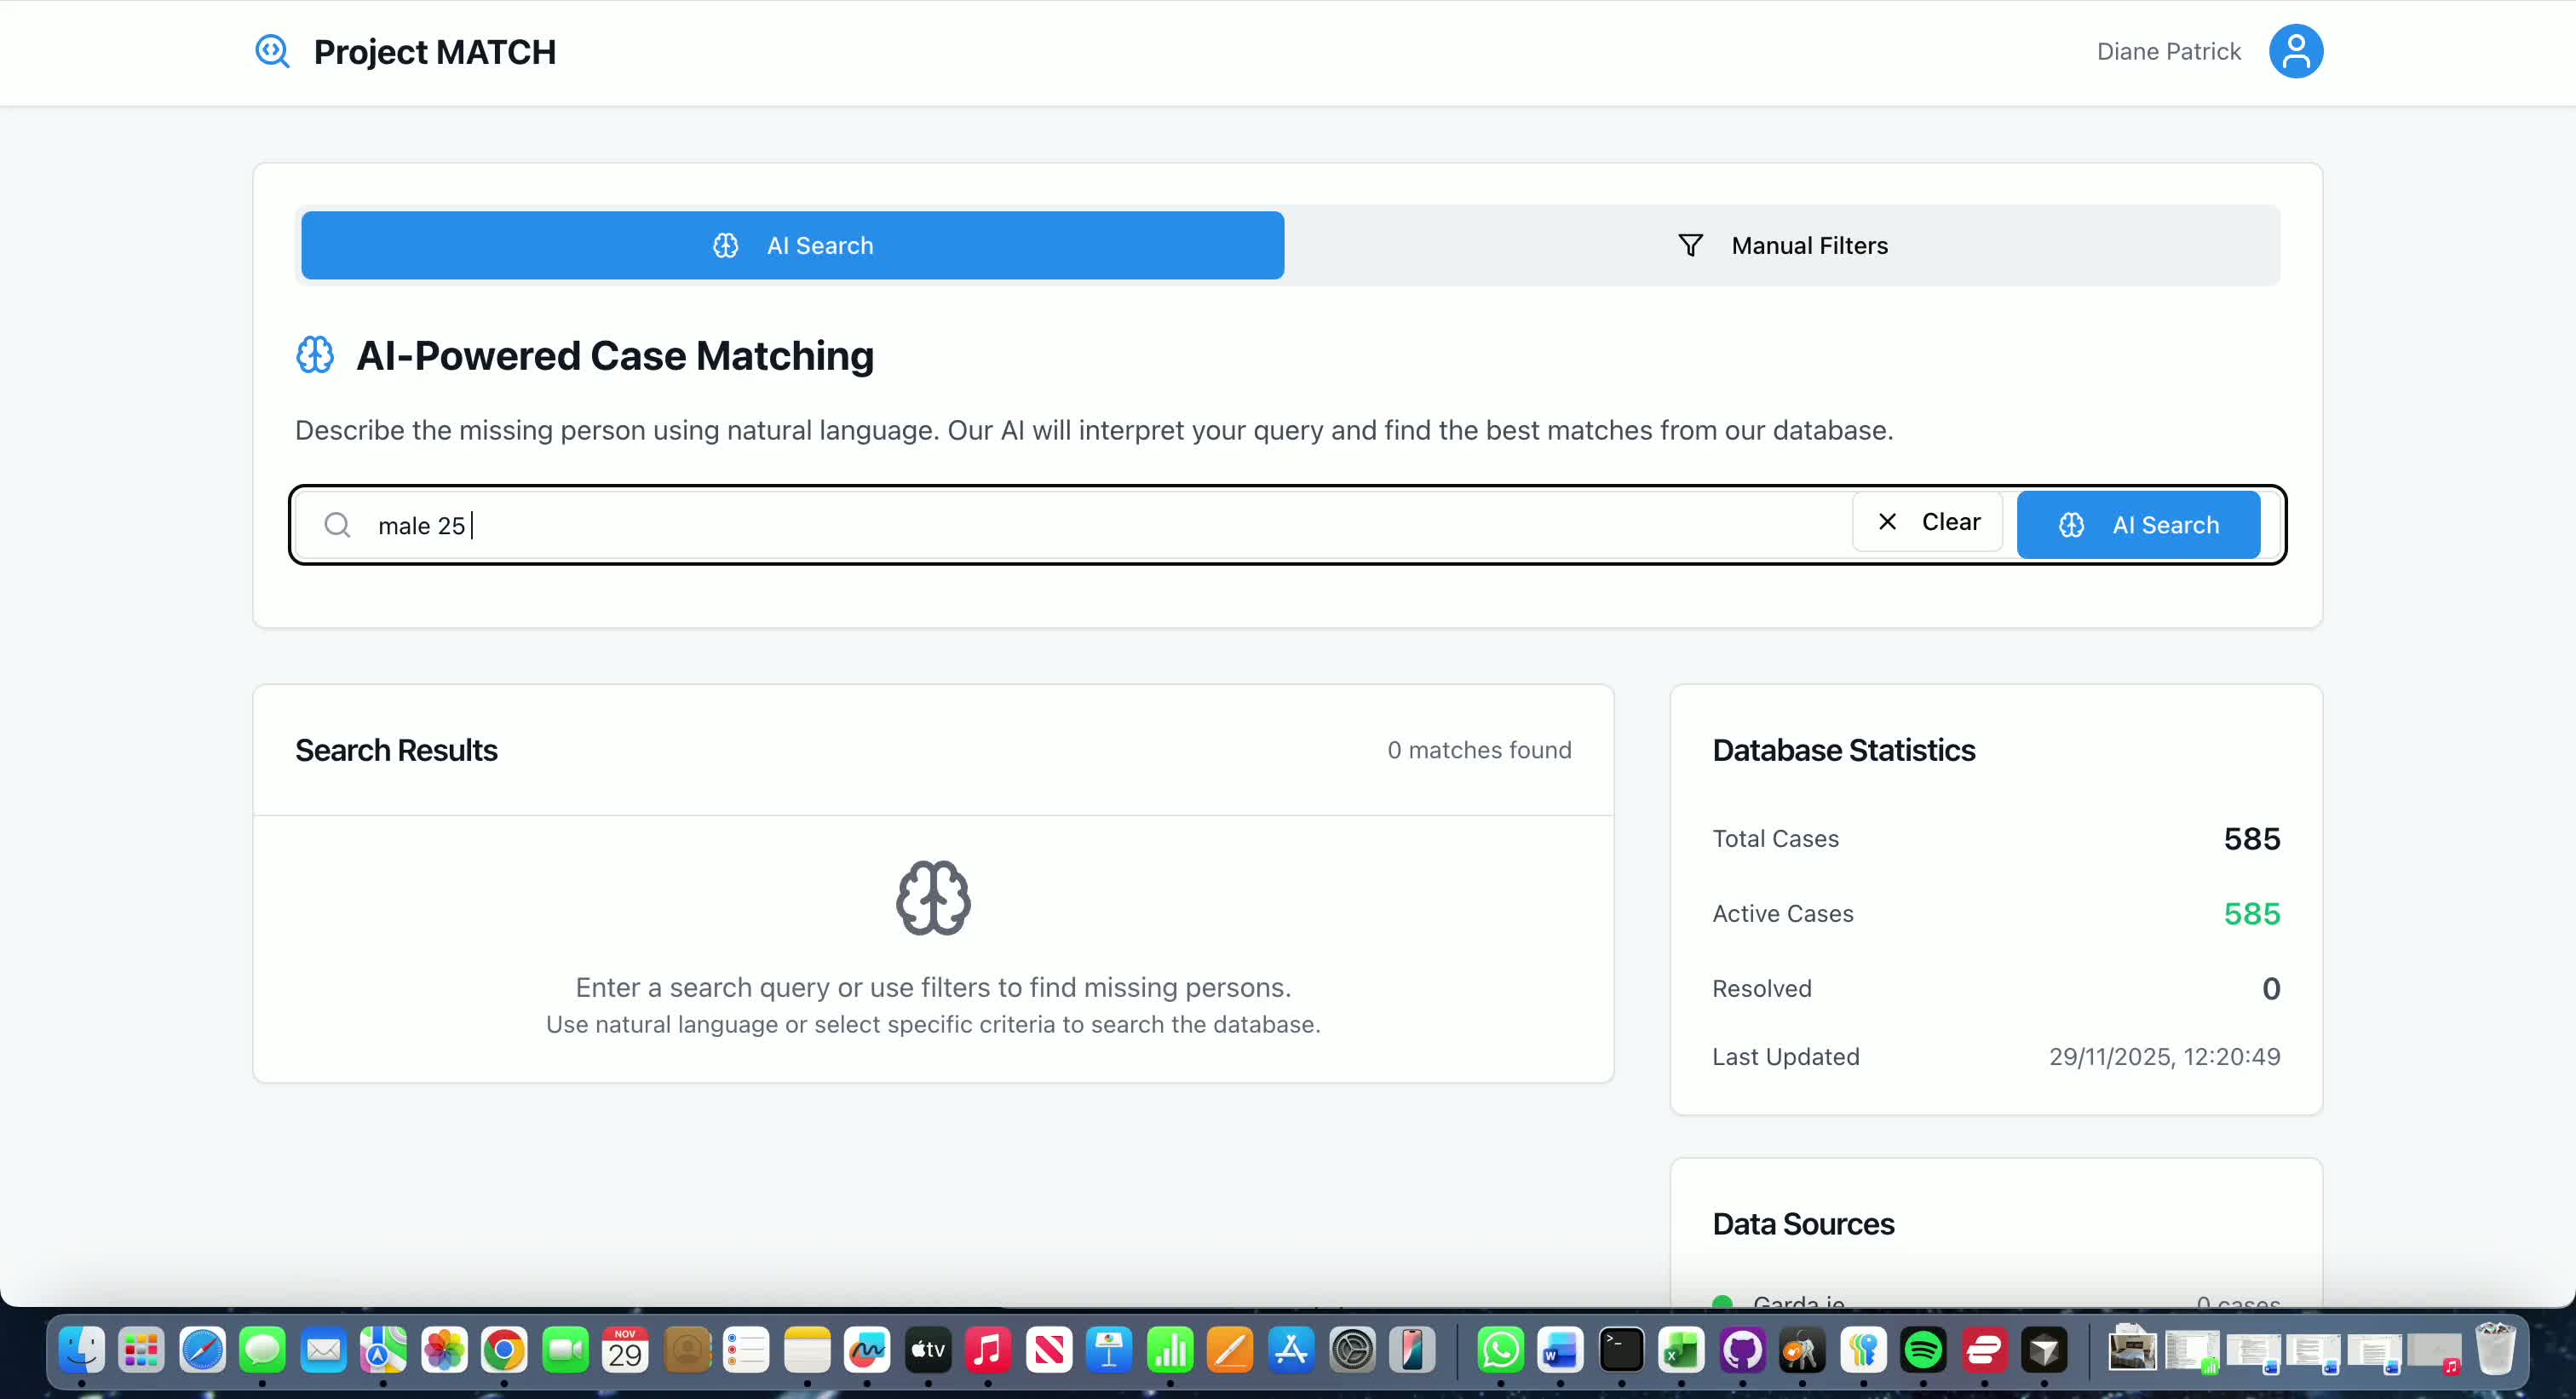Open Launchpad from the Dock
This screenshot has width=2576, height=1399.
point(142,1350)
